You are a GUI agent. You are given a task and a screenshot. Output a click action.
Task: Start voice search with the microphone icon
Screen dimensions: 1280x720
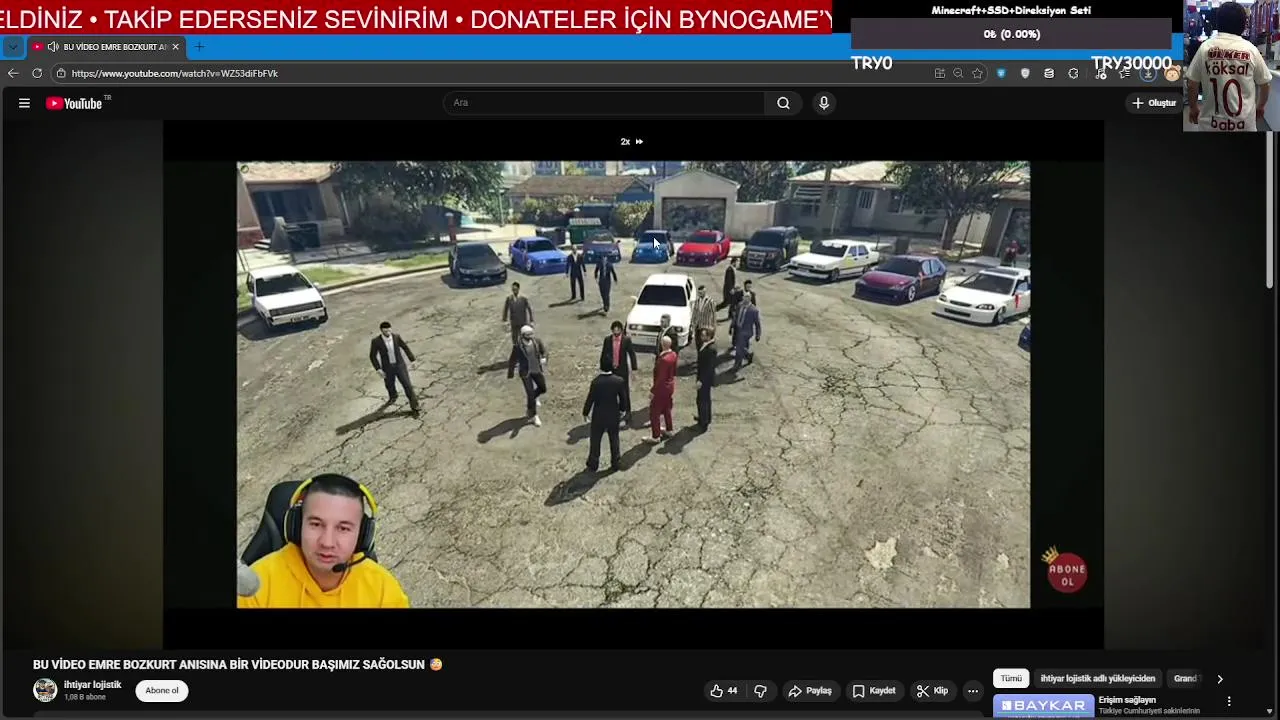(x=824, y=103)
